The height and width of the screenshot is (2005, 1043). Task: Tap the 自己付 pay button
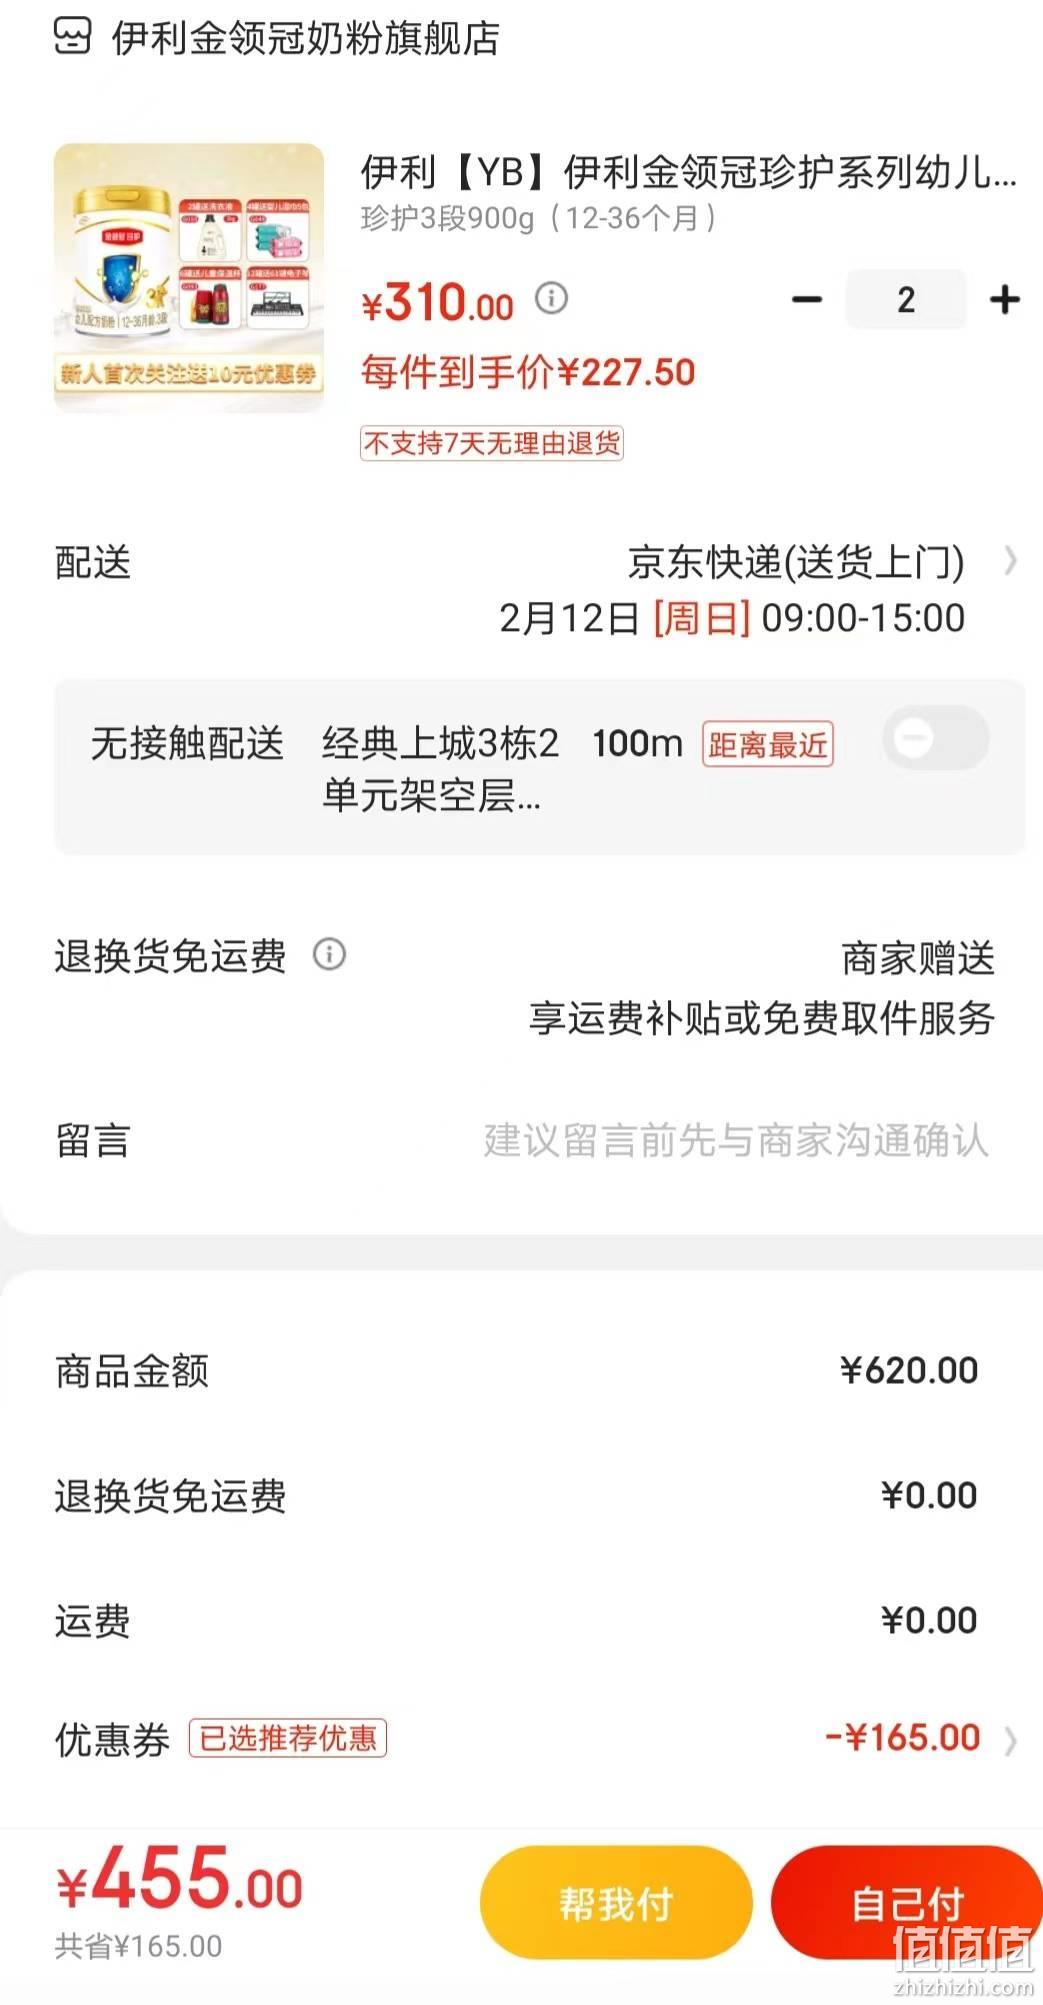(x=907, y=1903)
